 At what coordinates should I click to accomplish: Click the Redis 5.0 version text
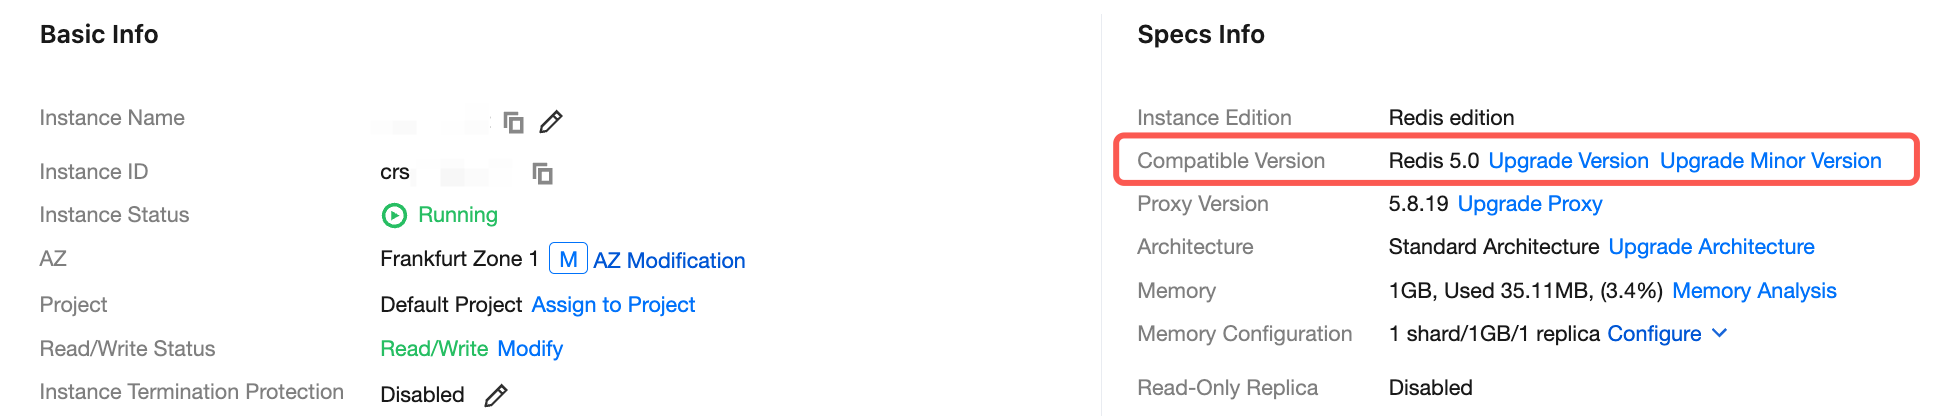1433,161
